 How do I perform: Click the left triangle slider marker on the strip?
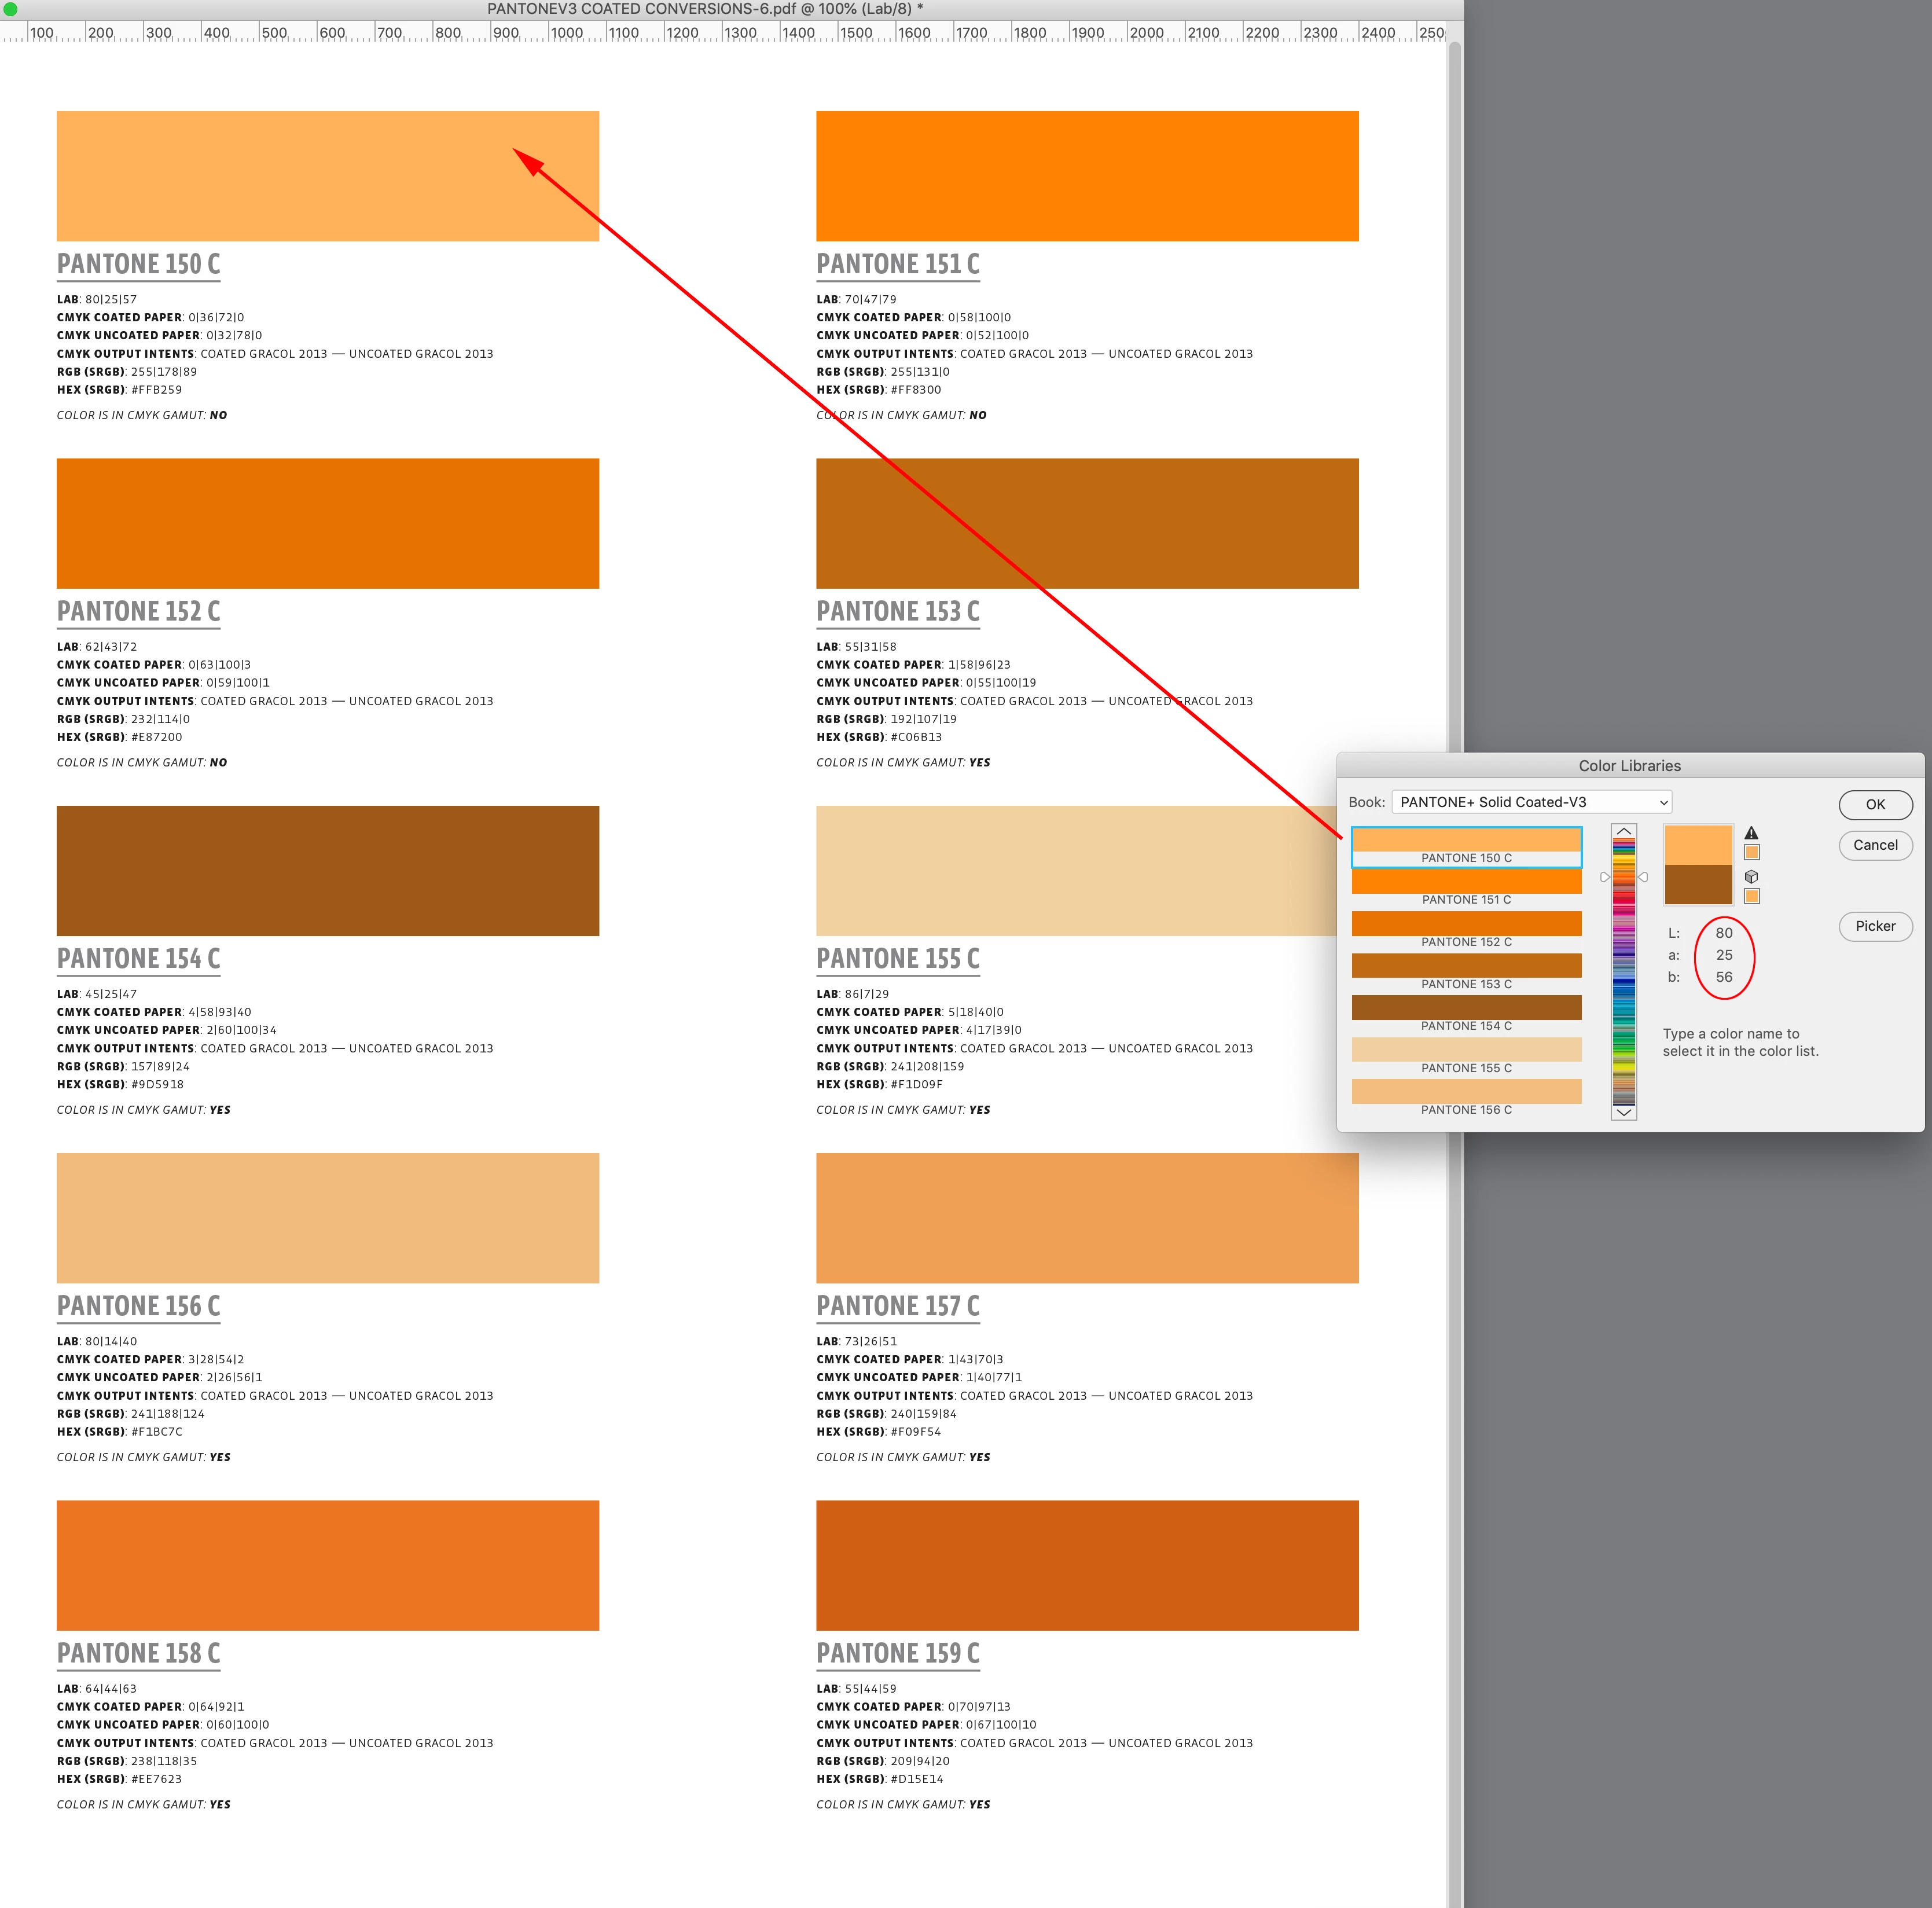click(x=1604, y=877)
